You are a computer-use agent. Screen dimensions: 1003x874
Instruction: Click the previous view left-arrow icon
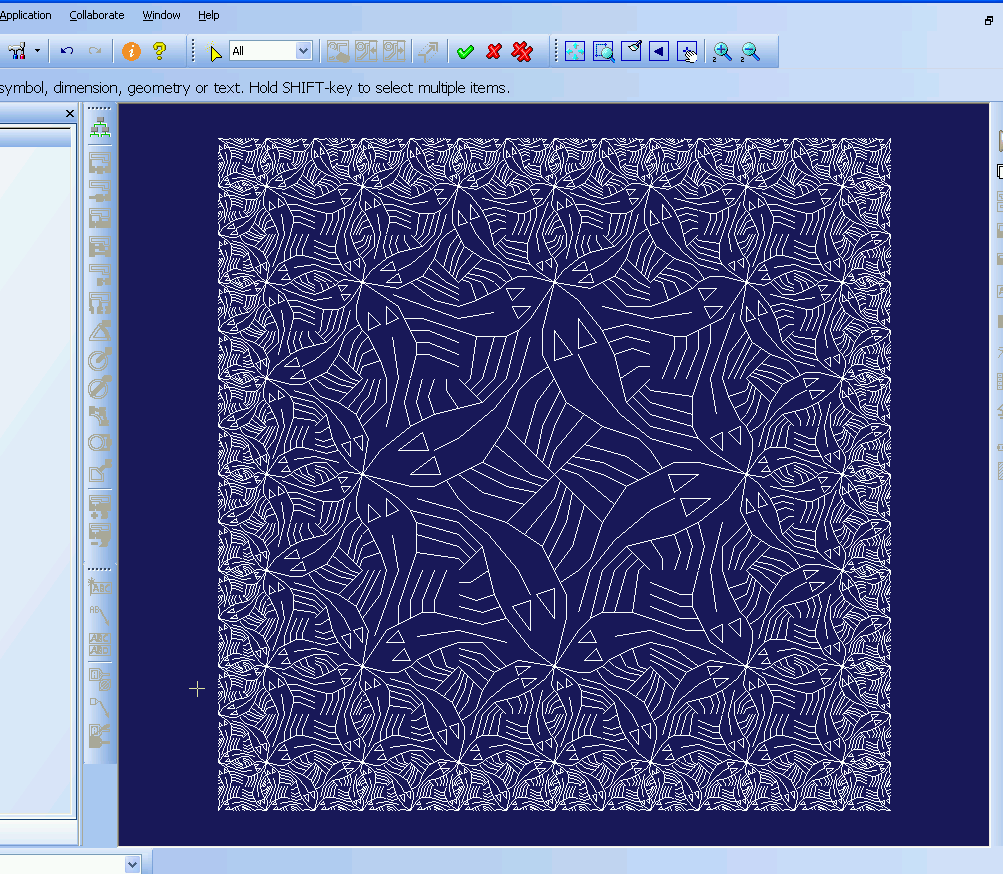[658, 51]
